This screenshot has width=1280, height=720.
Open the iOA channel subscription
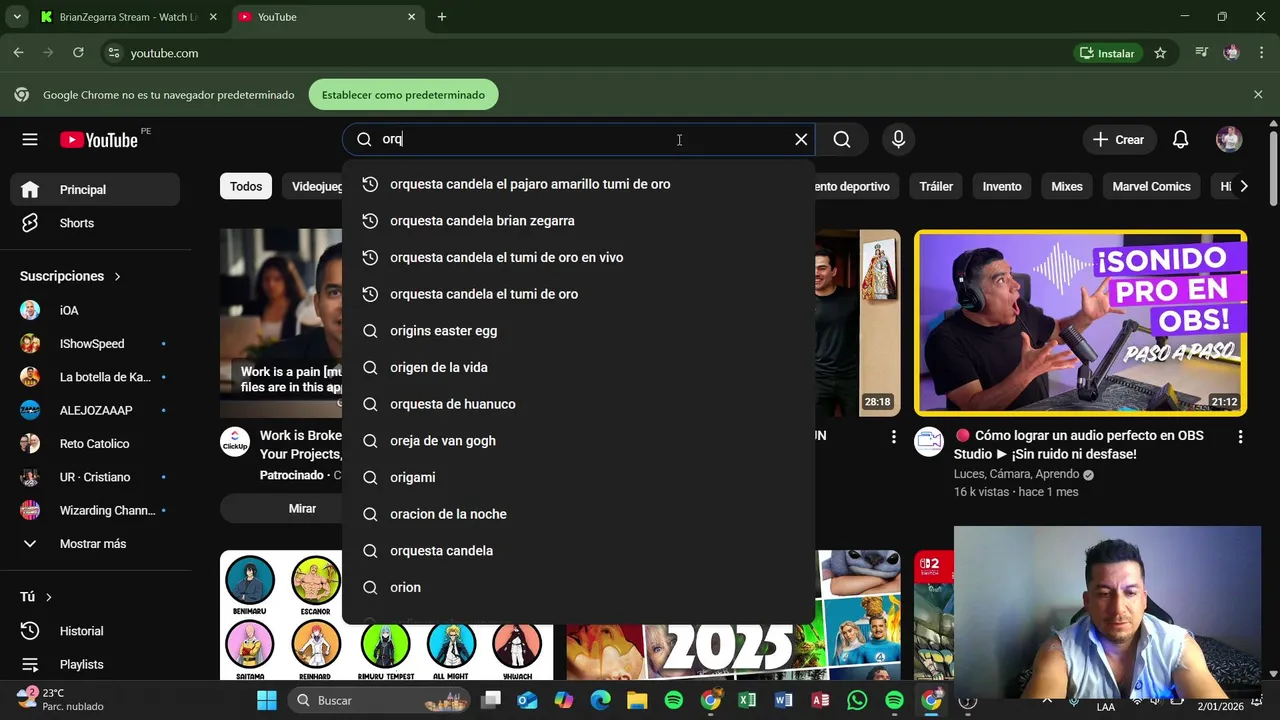point(95,310)
